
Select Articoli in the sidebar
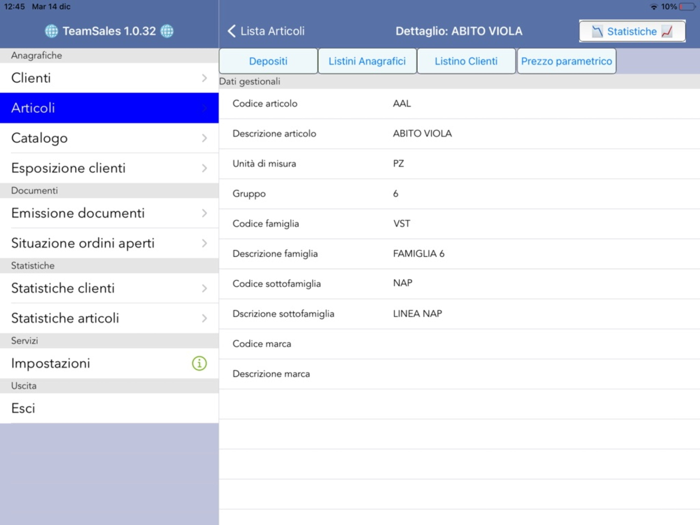pyautogui.click(x=109, y=108)
